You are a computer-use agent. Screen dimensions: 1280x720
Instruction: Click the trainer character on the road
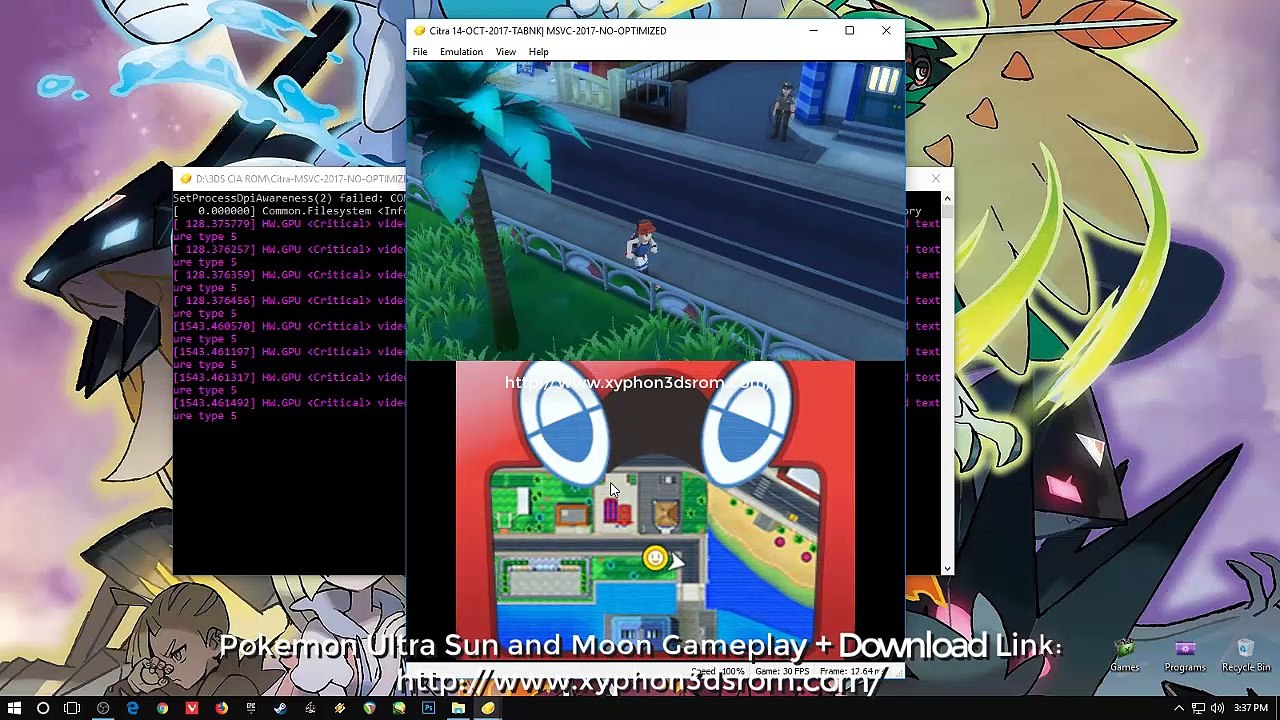tap(643, 247)
